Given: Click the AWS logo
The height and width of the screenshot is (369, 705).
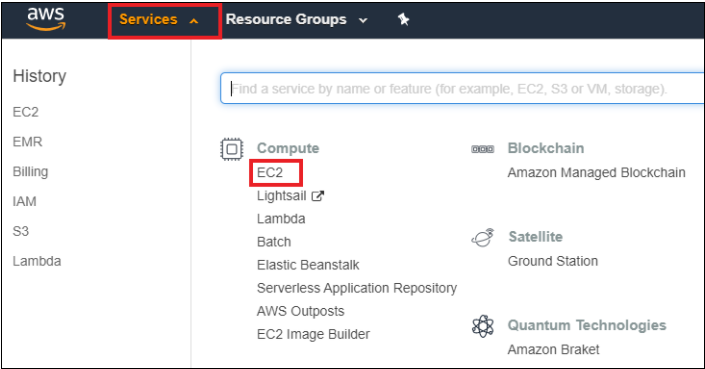Looking at the screenshot, I should (46, 19).
